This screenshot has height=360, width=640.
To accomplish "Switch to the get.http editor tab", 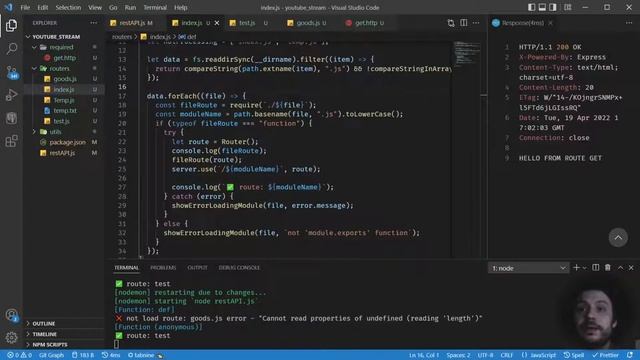I will tap(366, 23).
